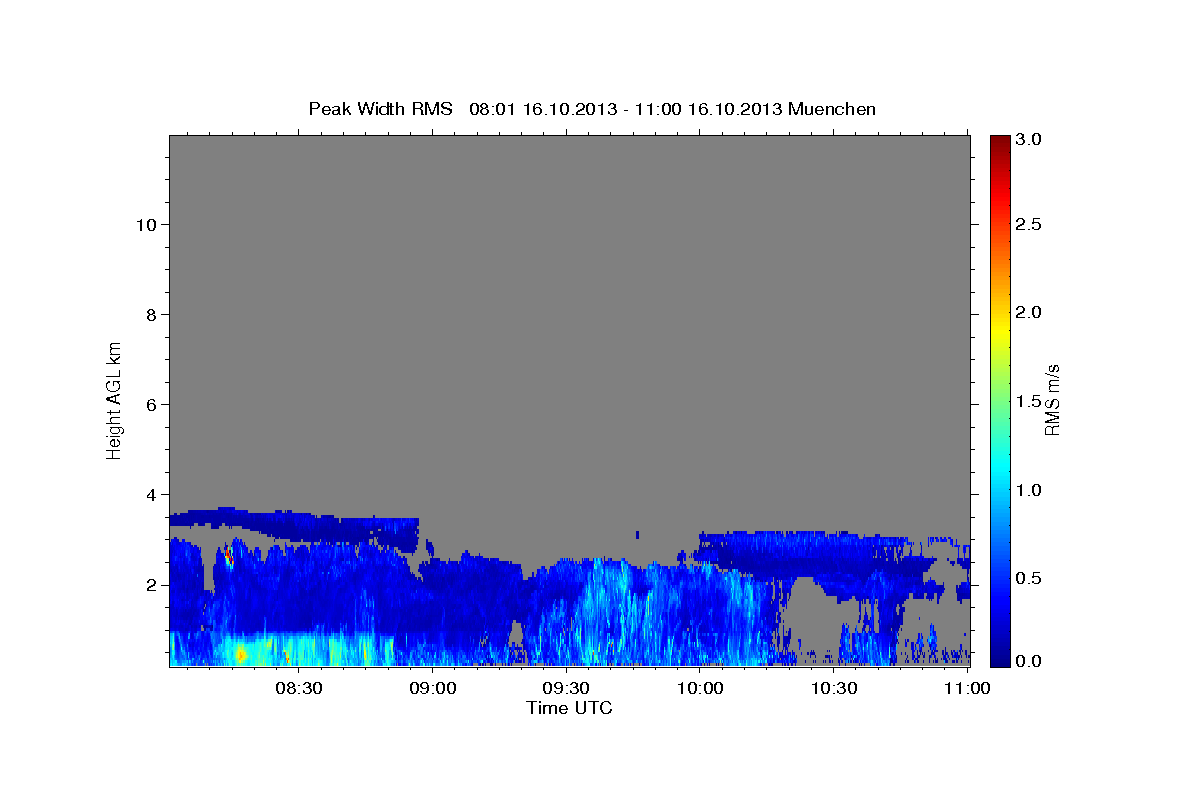Click the colorbar value 2.0
Image resolution: width=1200 pixels, height=800 pixels.
[x=1029, y=312]
